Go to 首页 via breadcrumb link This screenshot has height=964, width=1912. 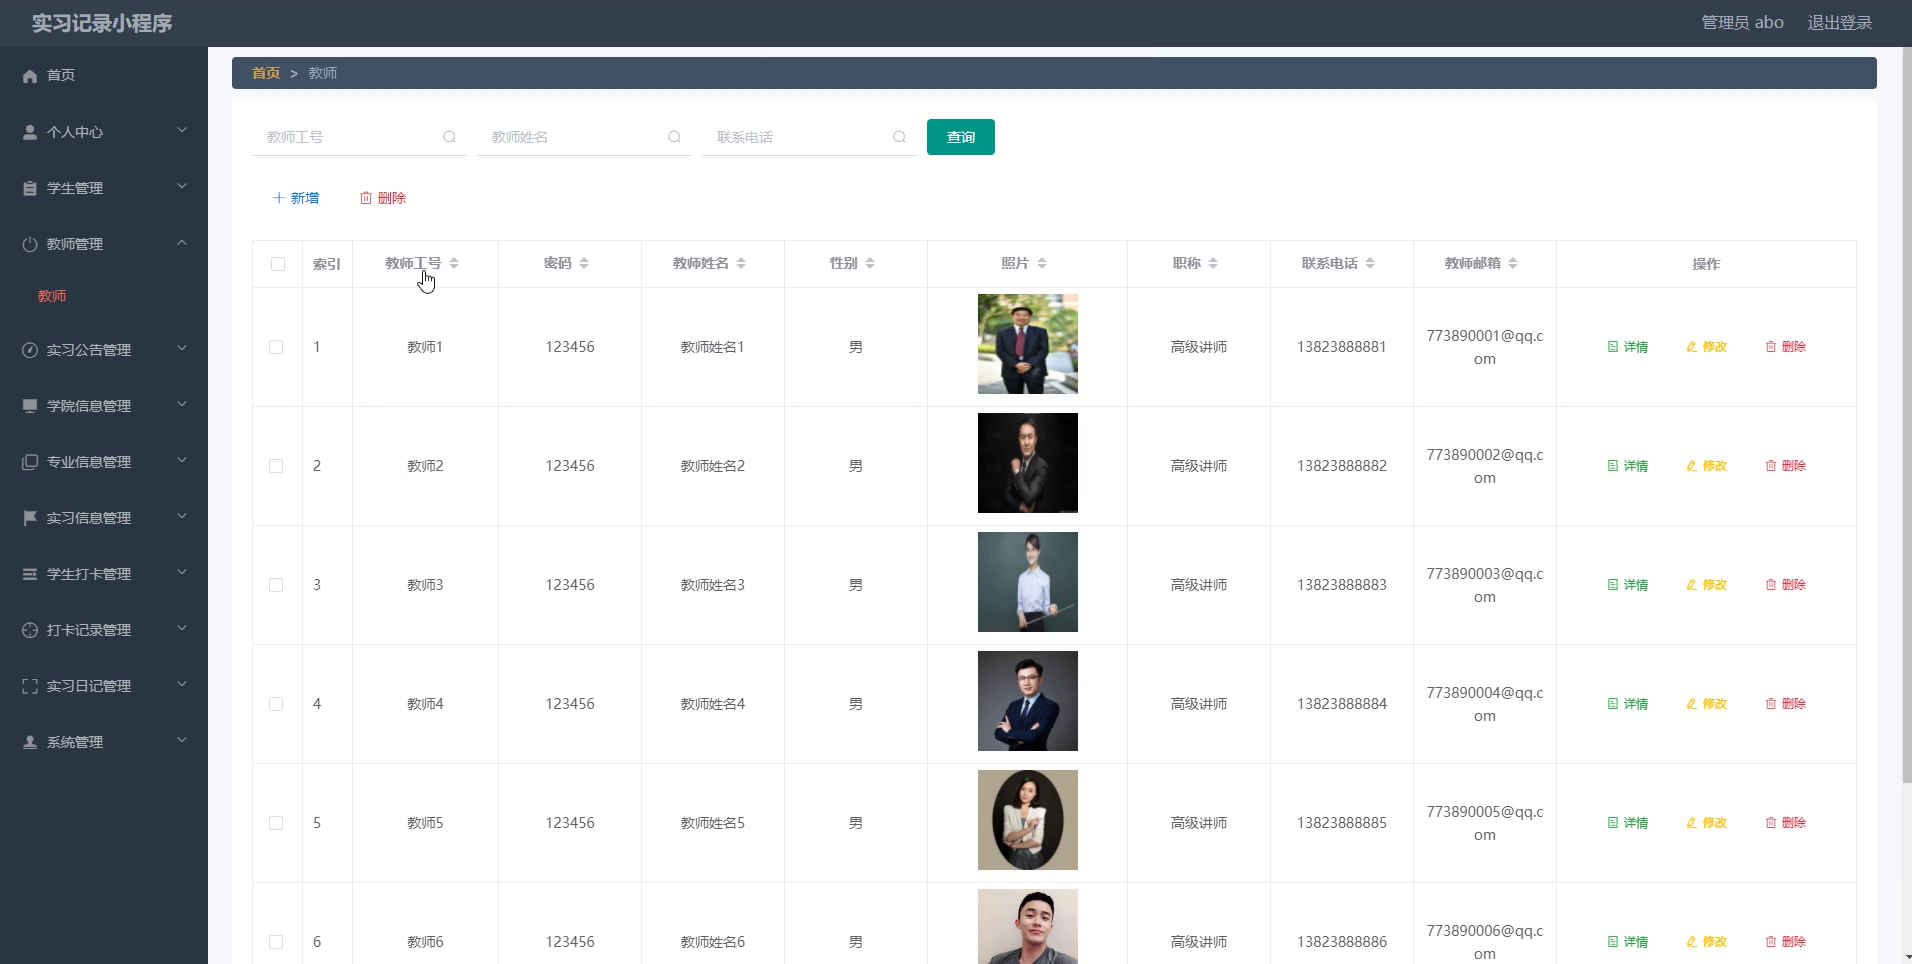[266, 73]
